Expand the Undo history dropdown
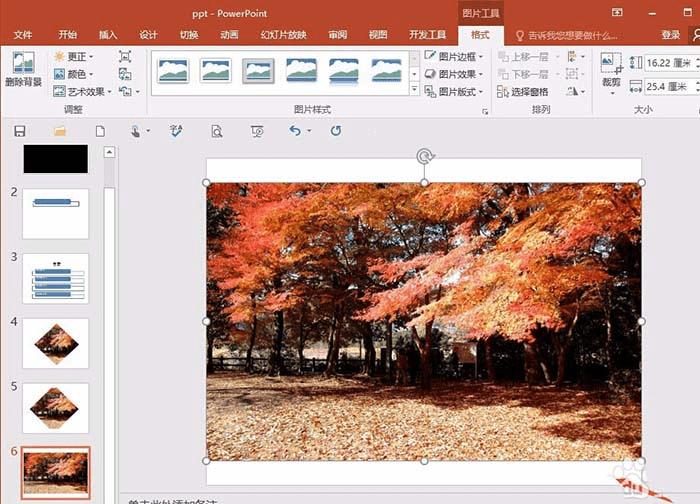Image resolution: width=700 pixels, height=504 pixels. (x=309, y=131)
